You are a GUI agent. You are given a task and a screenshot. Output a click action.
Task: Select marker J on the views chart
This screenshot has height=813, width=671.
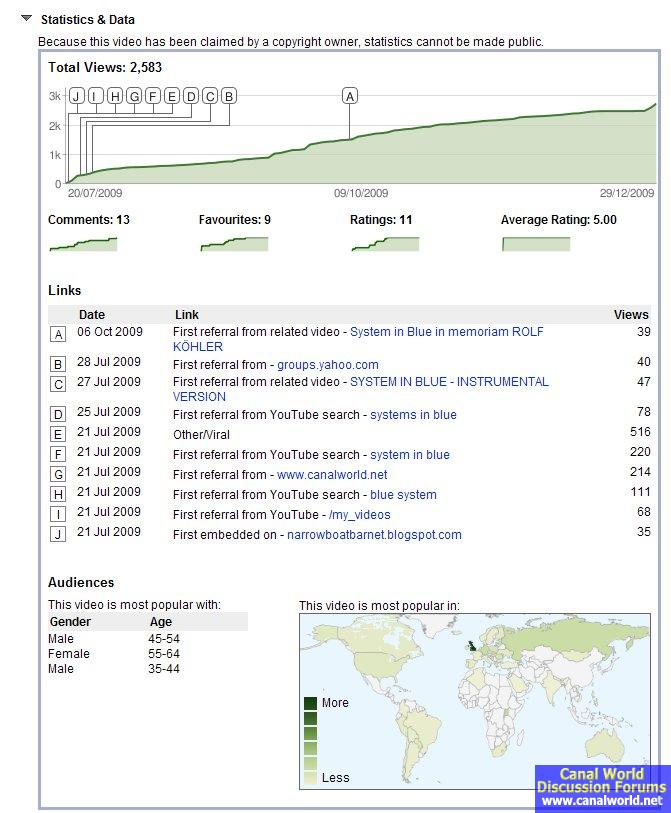[x=76, y=96]
